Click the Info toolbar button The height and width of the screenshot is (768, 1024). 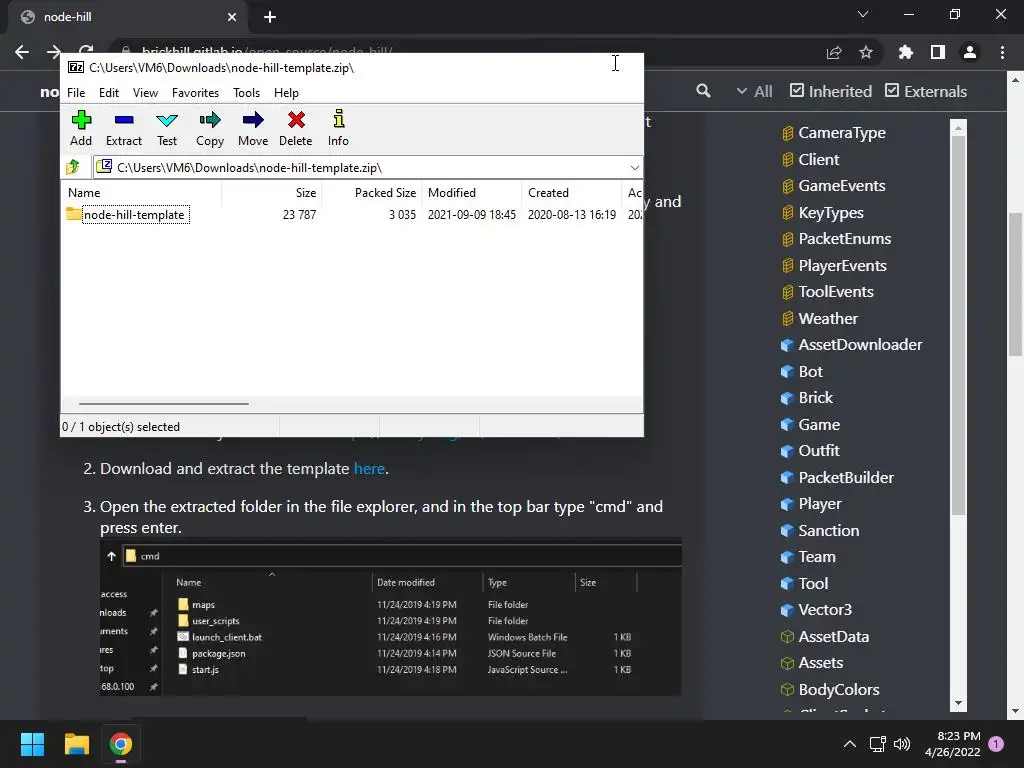click(x=338, y=129)
